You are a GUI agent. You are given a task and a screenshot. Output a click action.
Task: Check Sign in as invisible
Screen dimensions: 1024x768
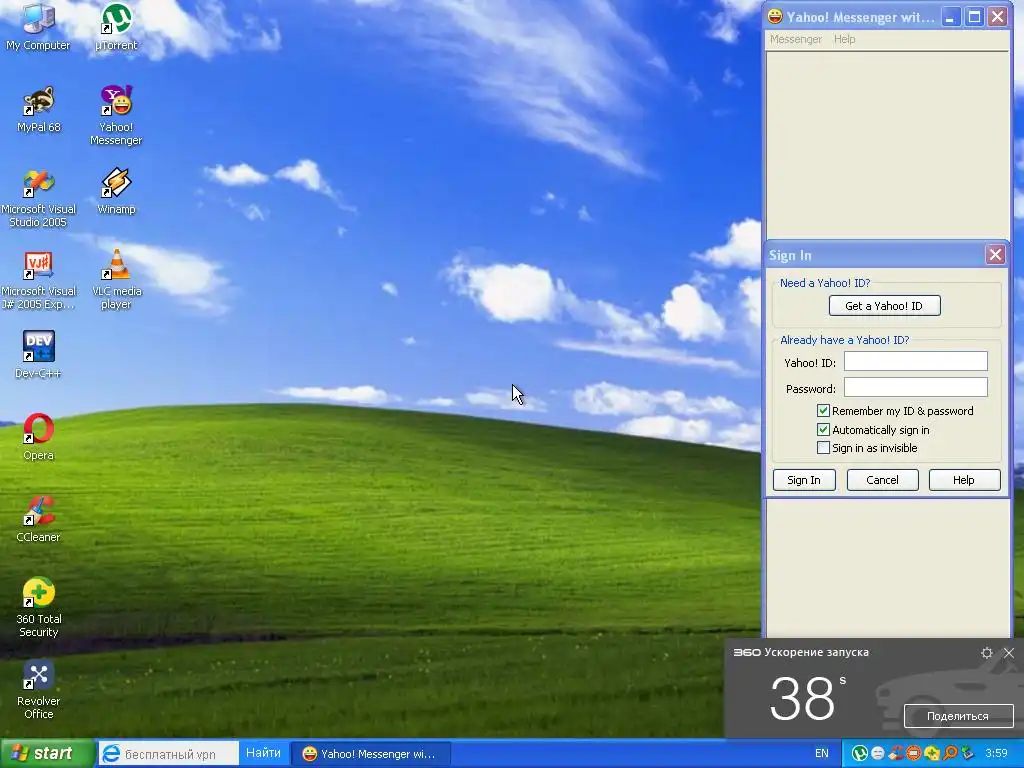[x=824, y=448]
